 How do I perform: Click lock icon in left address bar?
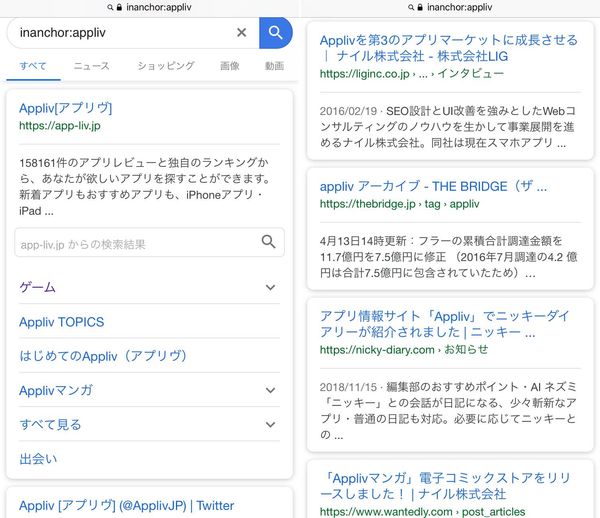119,7
